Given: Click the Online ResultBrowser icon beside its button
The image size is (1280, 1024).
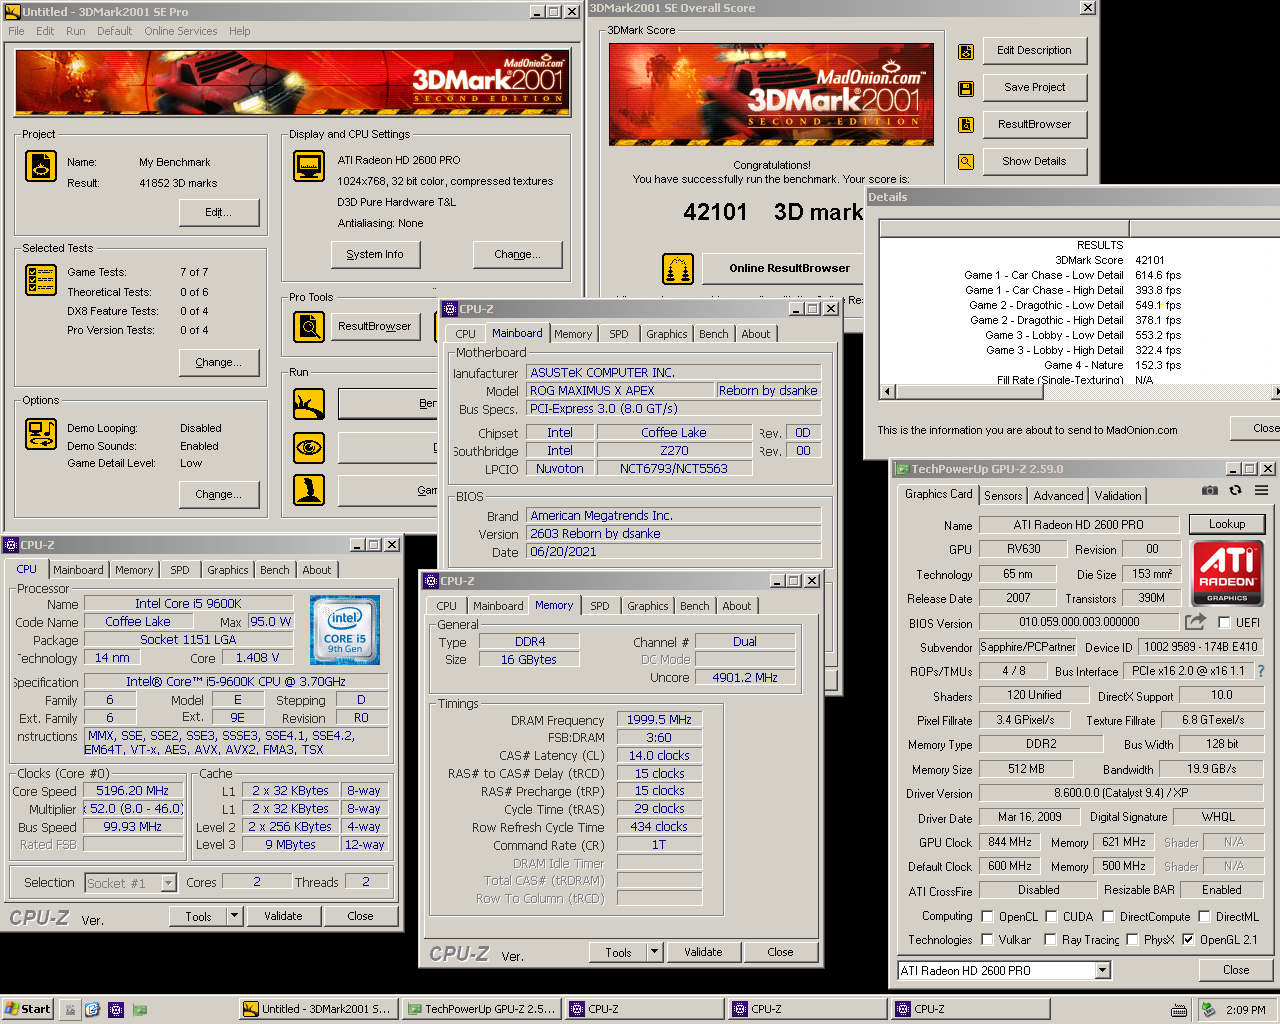Looking at the screenshot, I should tap(678, 269).
